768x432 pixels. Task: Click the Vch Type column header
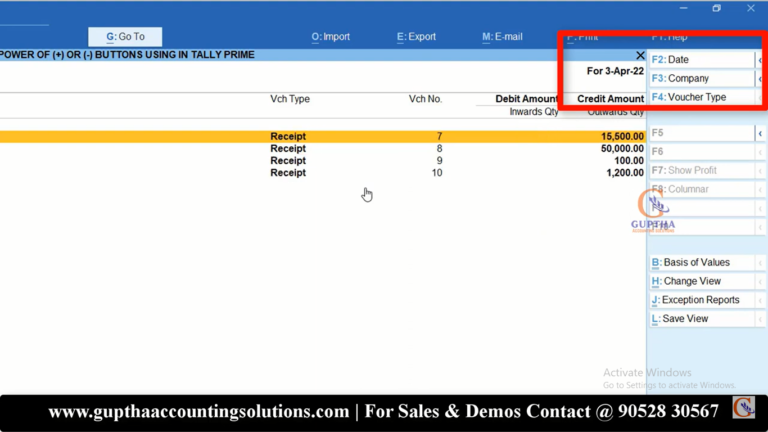[x=290, y=99]
